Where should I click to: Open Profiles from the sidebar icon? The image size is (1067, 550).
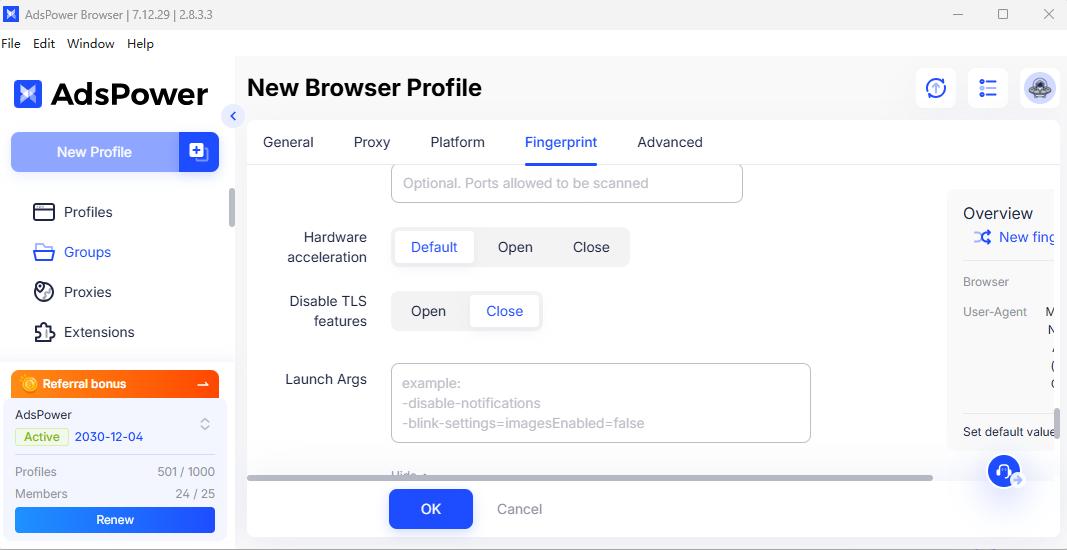tap(43, 212)
